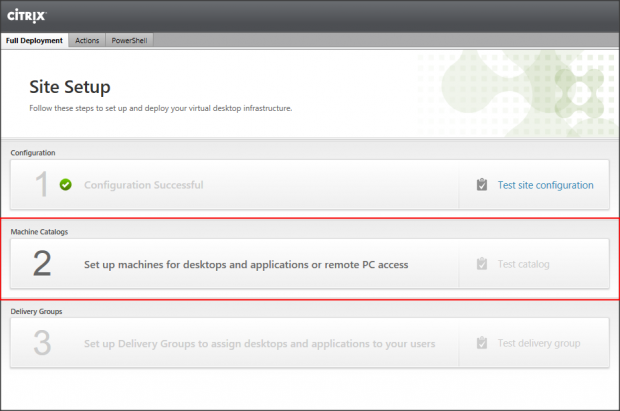Click the large step number 2

point(41,264)
